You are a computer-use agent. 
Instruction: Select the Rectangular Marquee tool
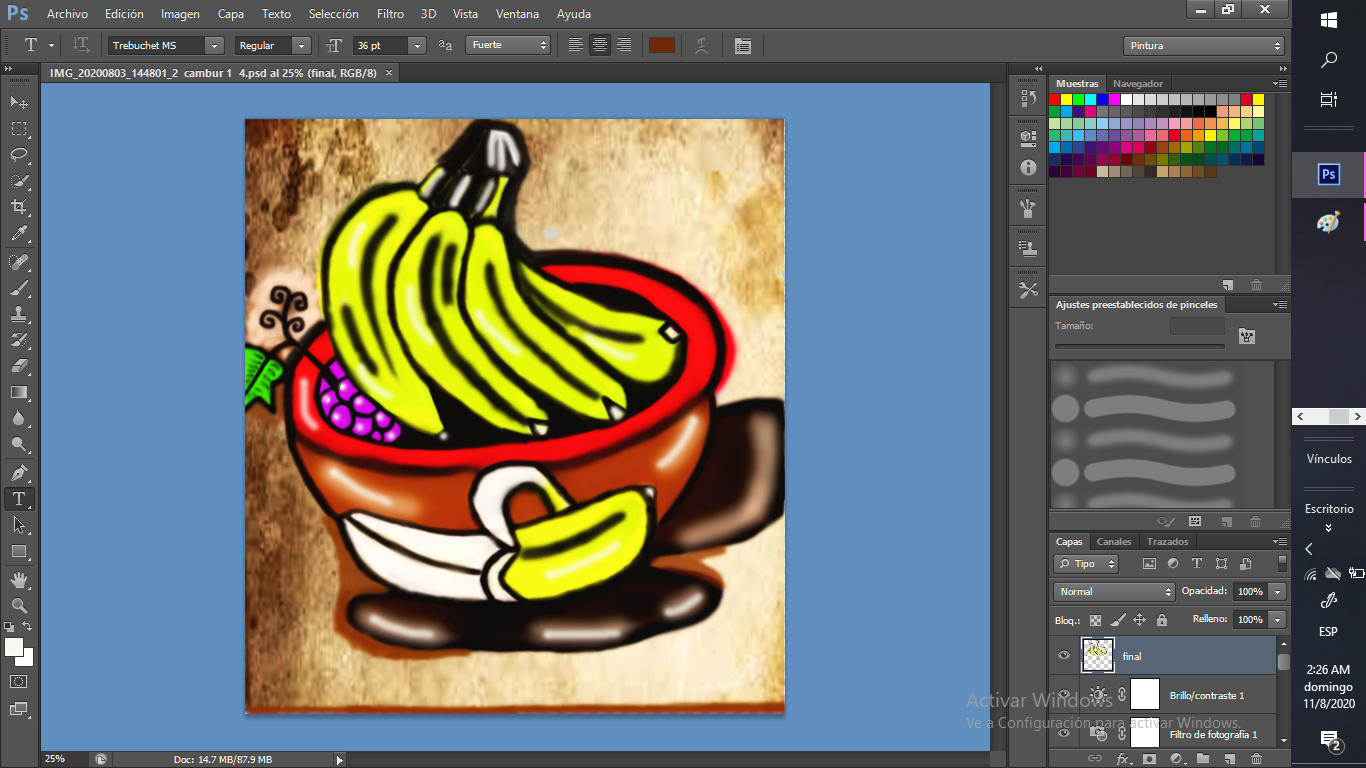pyautogui.click(x=19, y=129)
